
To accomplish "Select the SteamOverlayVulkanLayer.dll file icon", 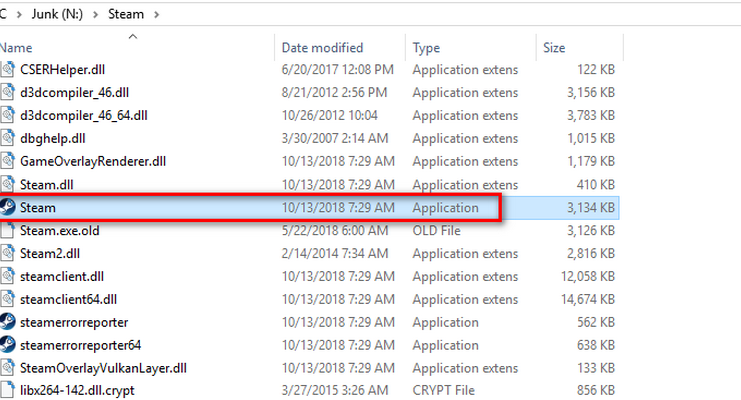I will 7,368.
